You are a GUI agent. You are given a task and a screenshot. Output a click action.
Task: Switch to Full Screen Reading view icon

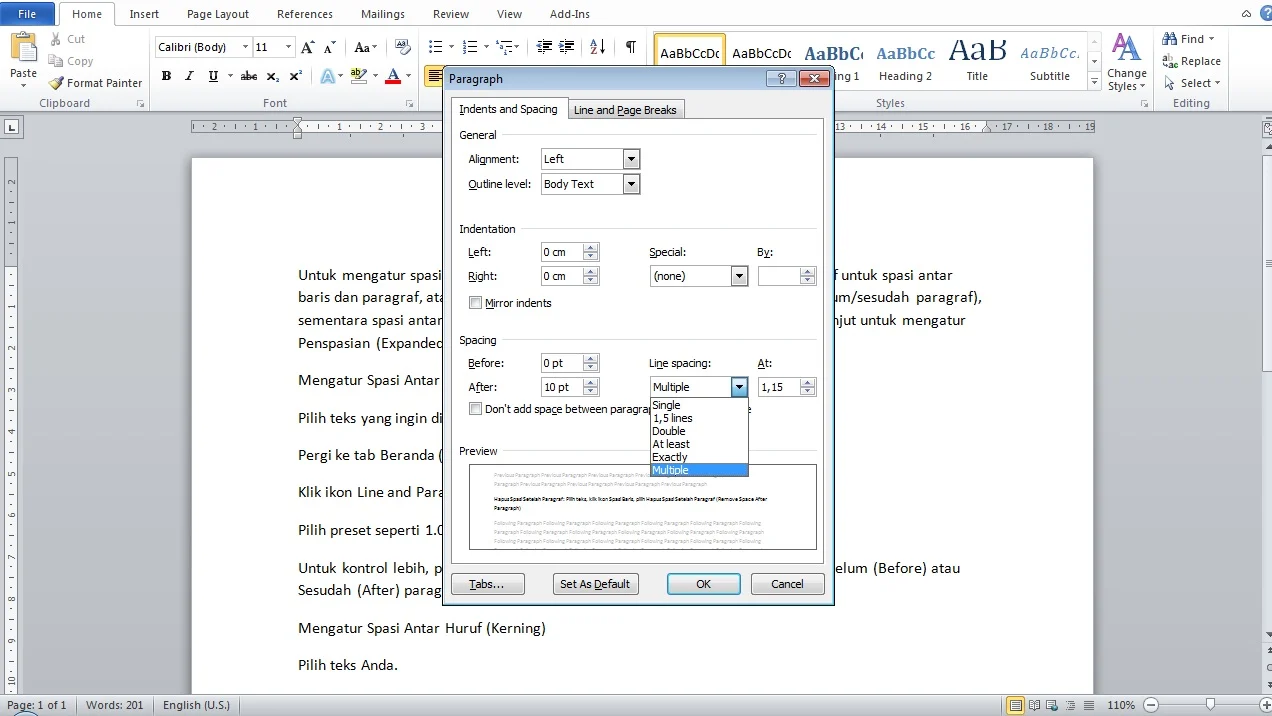pos(1033,705)
